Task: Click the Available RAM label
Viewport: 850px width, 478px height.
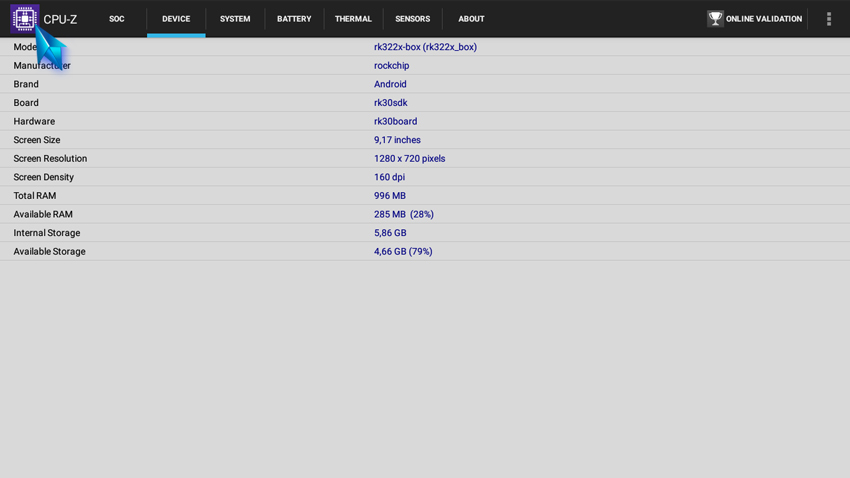Action: (43, 214)
